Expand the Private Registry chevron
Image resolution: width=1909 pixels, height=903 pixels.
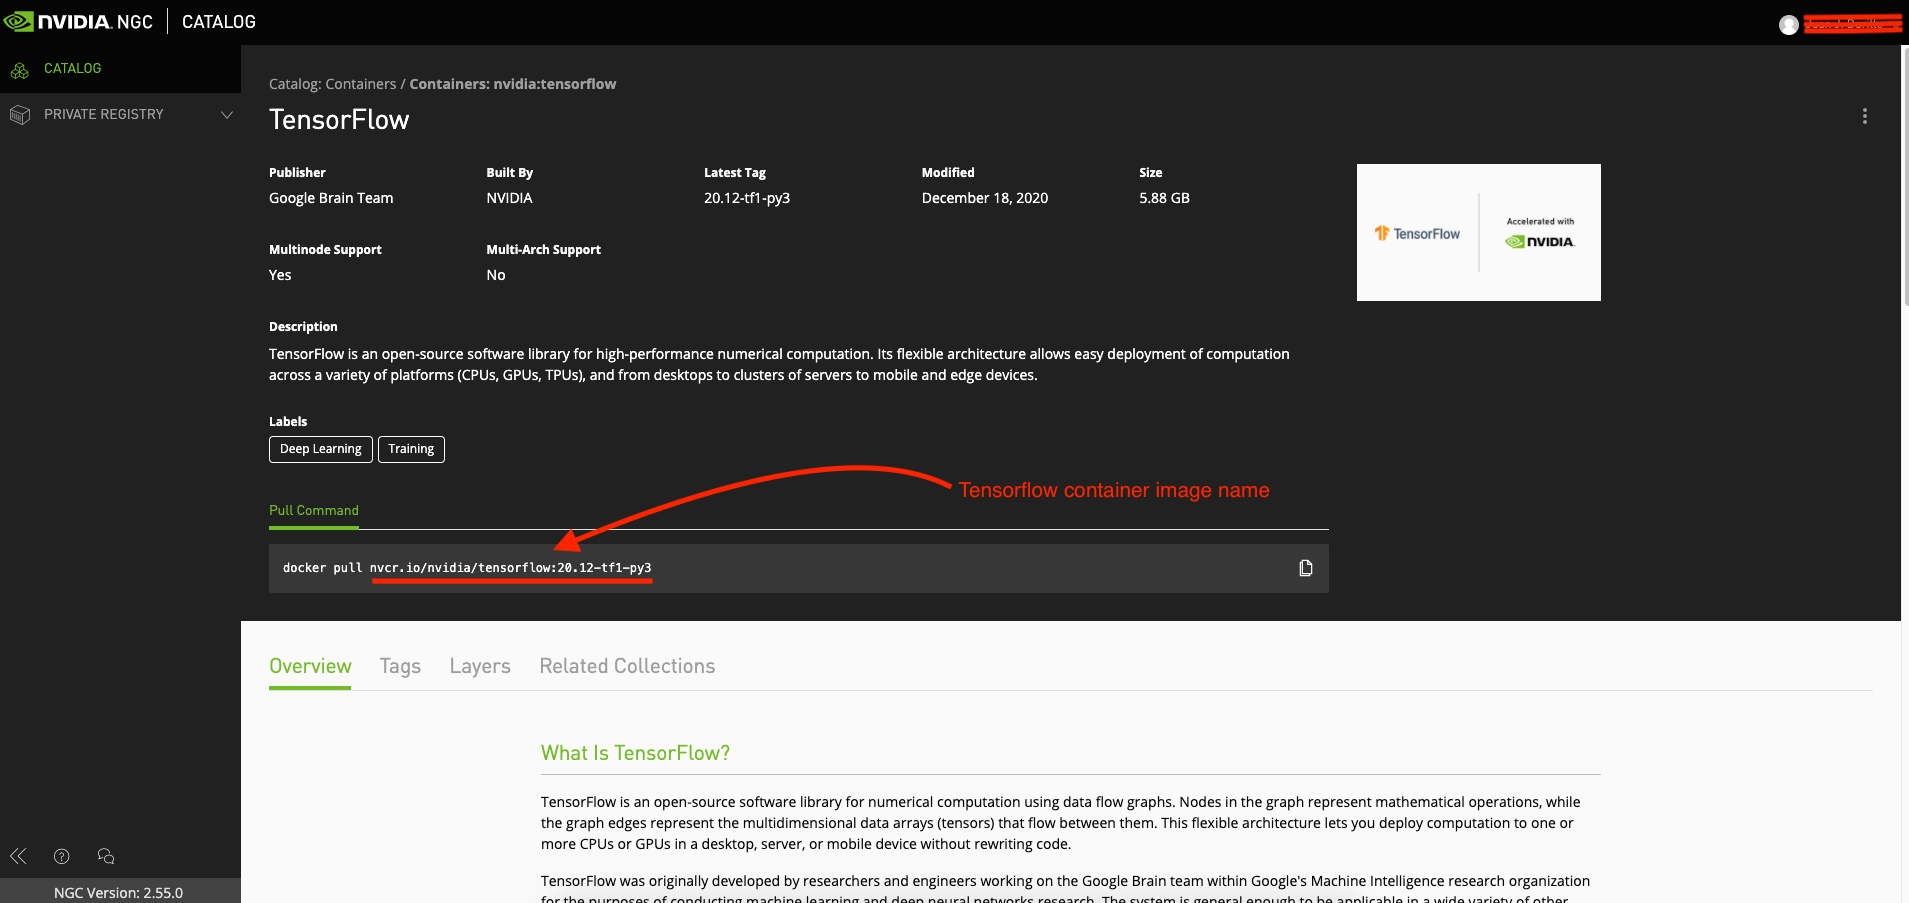click(x=227, y=115)
